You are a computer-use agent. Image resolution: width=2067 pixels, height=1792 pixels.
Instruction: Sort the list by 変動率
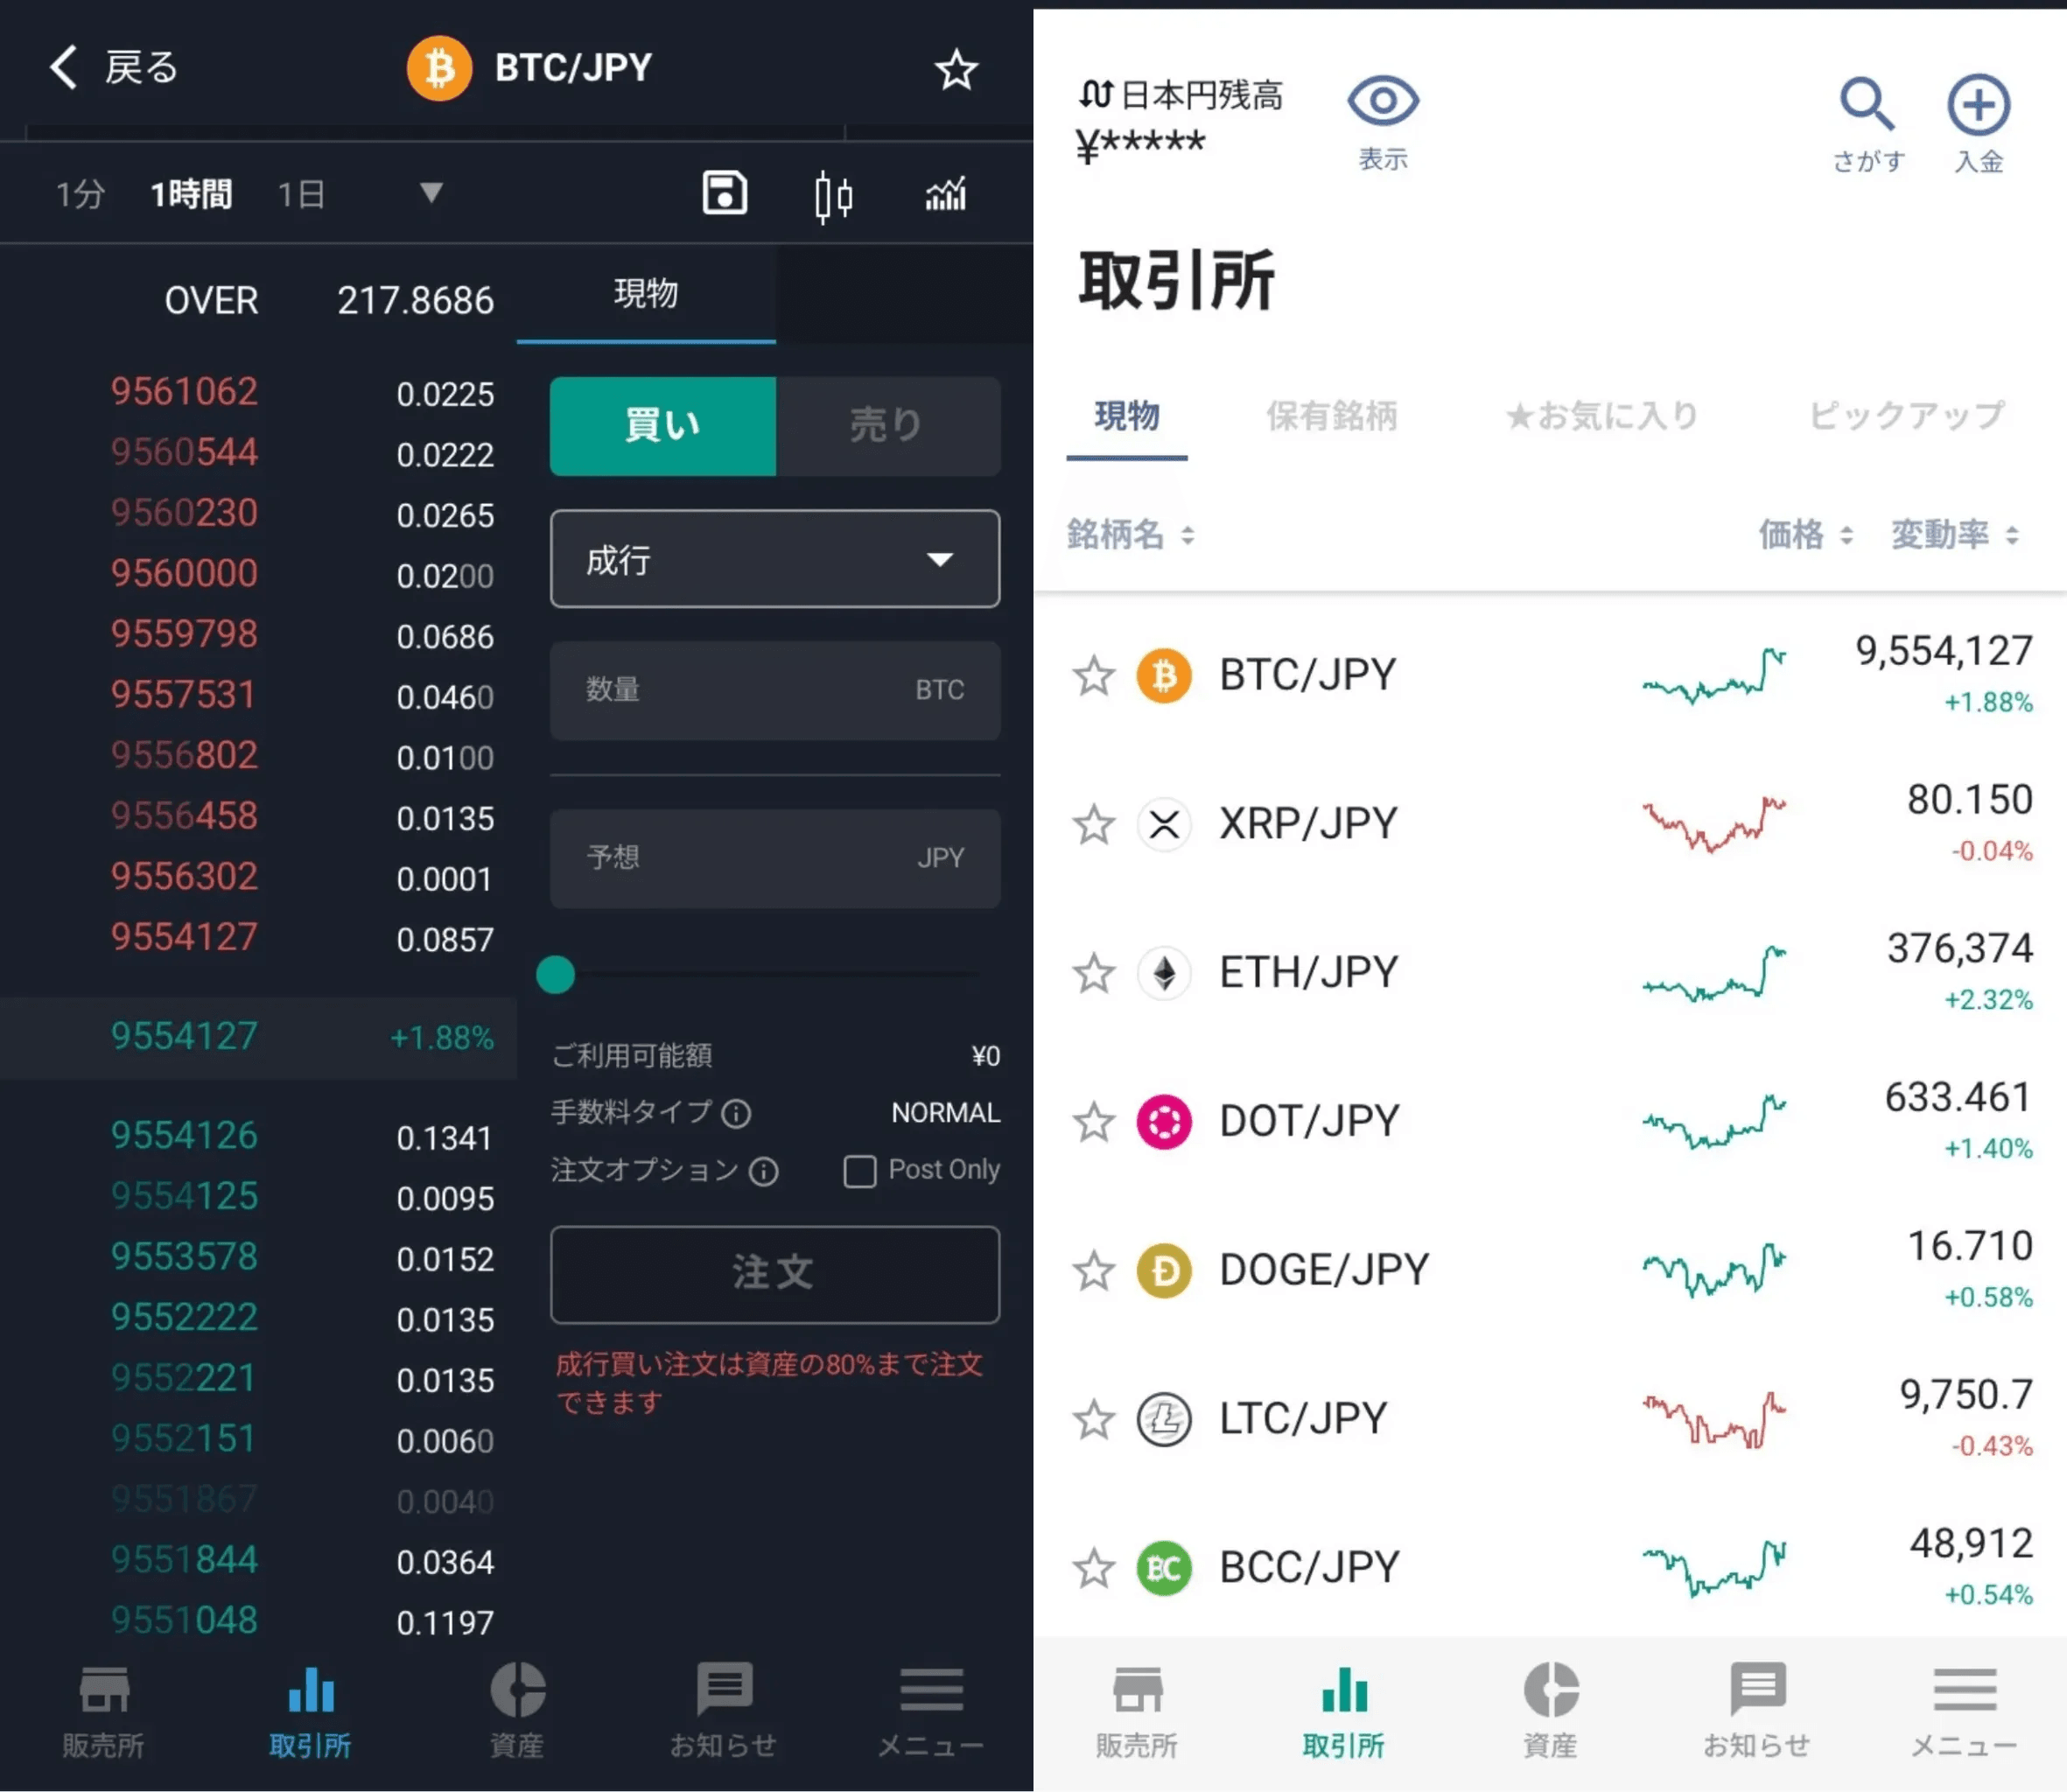coord(1954,535)
